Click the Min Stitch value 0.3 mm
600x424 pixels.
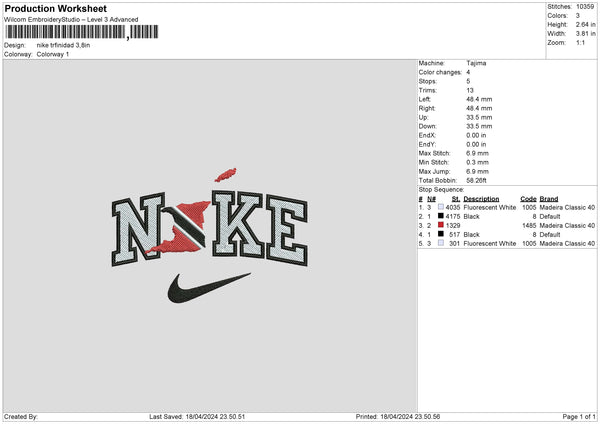click(x=477, y=162)
